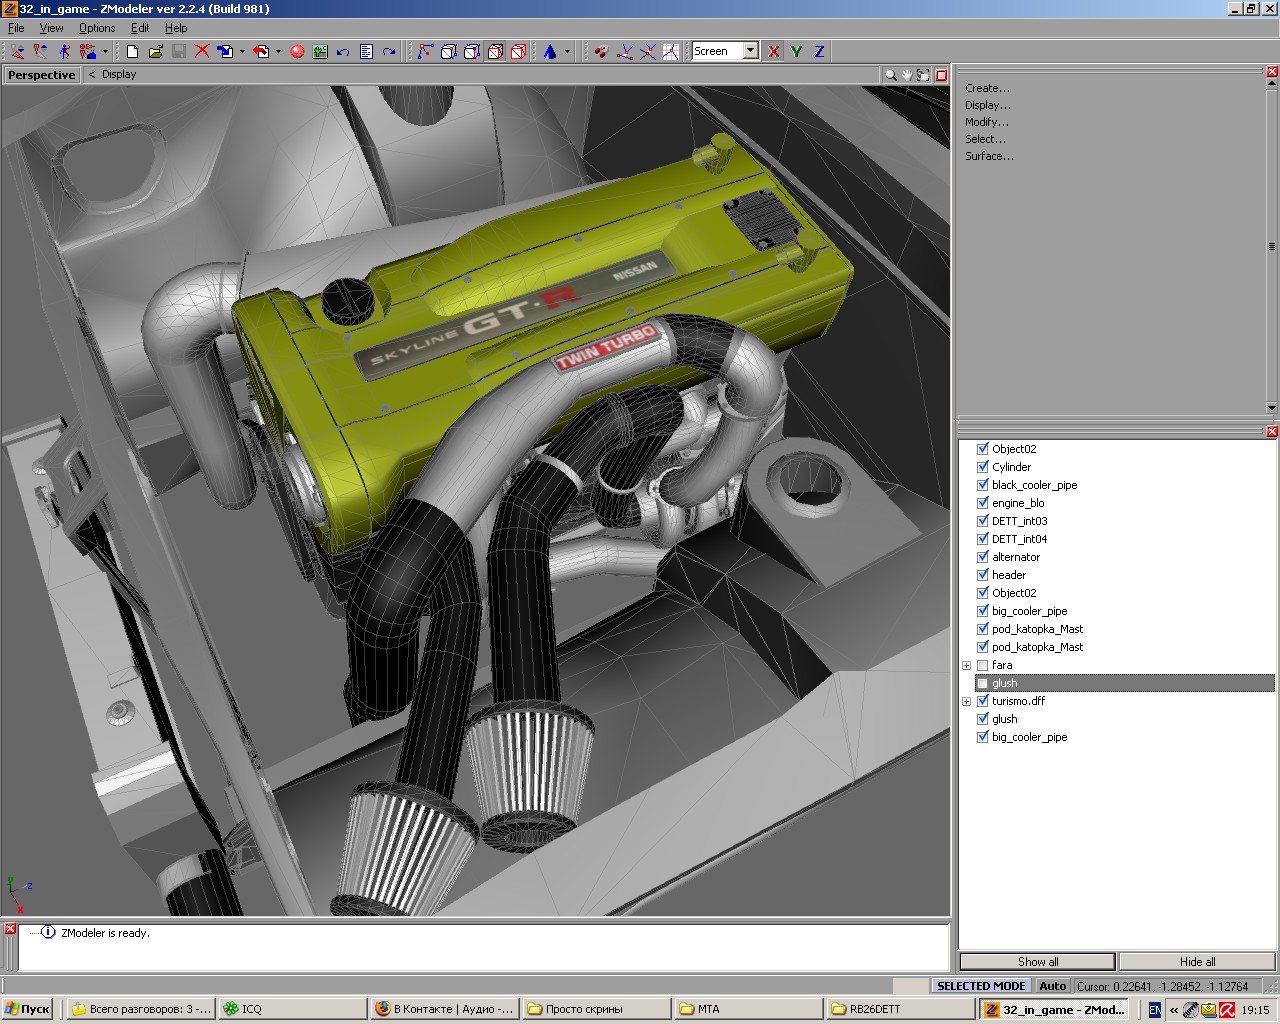Uncheck engine_blo object checkbox
The height and width of the screenshot is (1024, 1280).
click(983, 503)
